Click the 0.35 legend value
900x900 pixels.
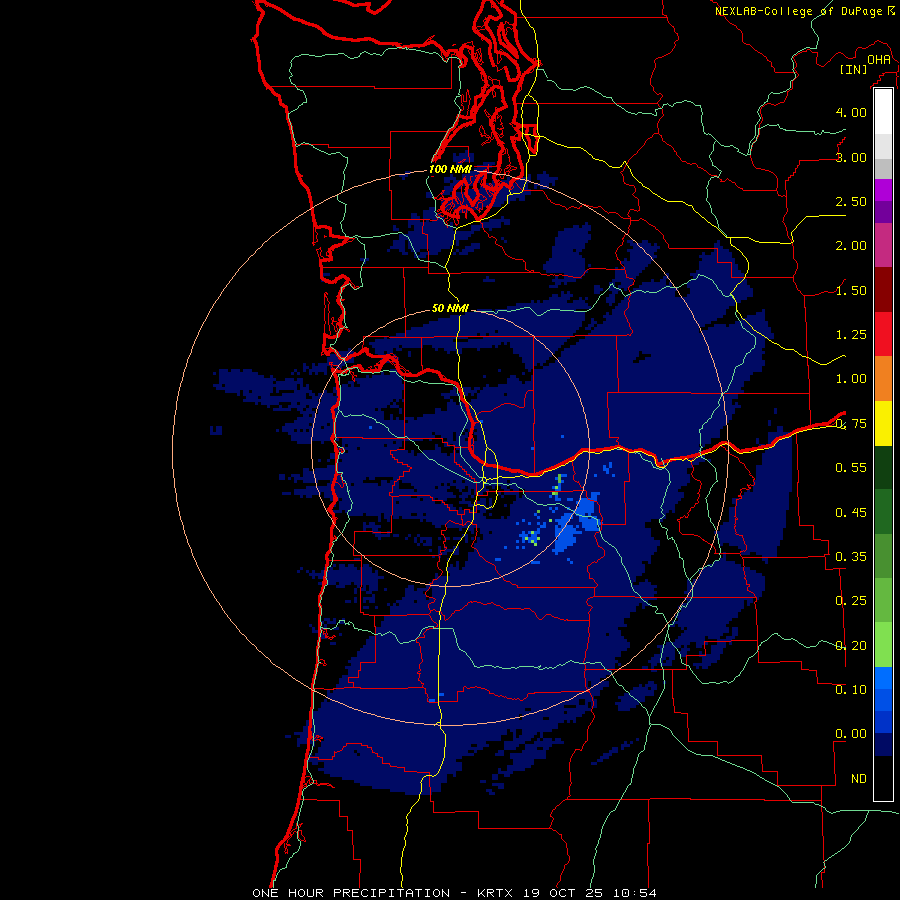pyautogui.click(x=851, y=557)
